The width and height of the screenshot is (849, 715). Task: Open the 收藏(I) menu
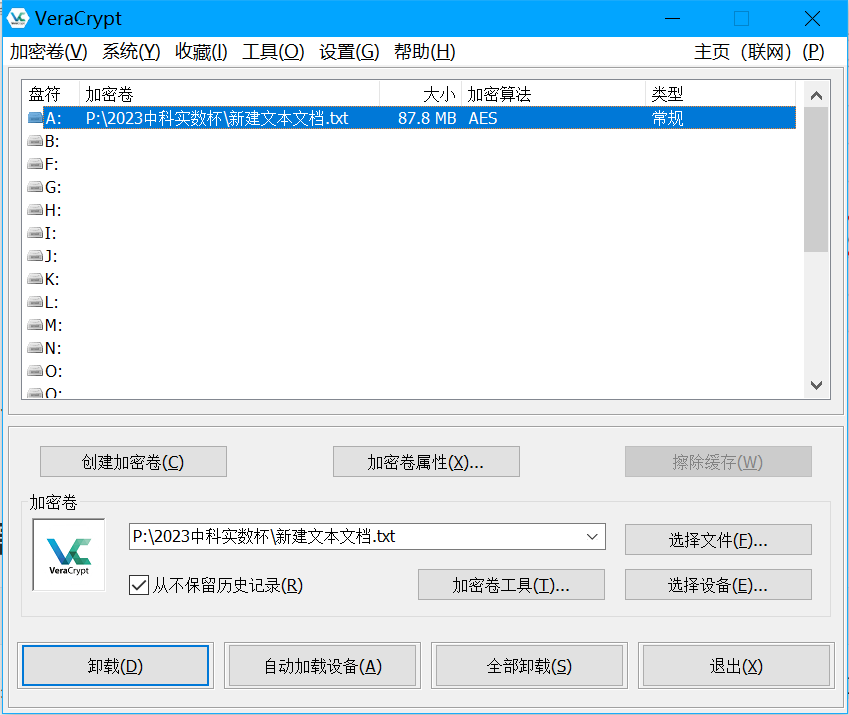tap(201, 52)
